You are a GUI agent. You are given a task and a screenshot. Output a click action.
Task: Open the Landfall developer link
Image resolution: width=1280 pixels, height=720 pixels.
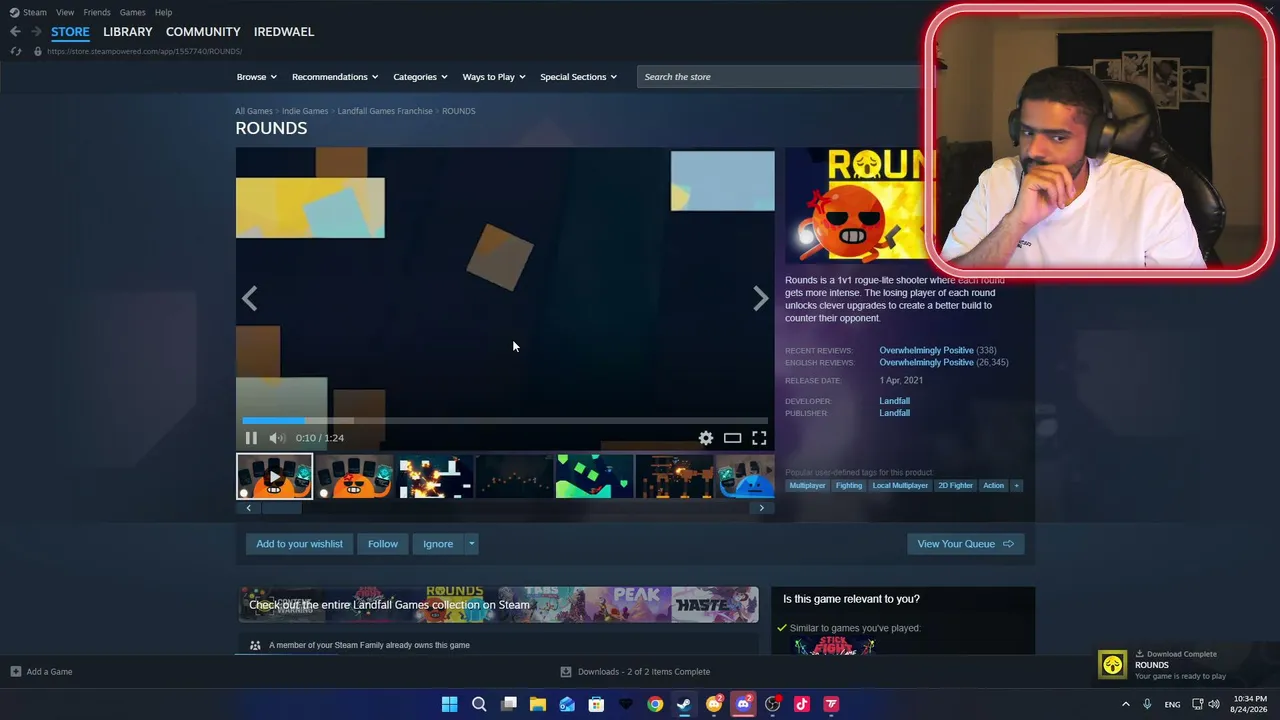(x=895, y=401)
